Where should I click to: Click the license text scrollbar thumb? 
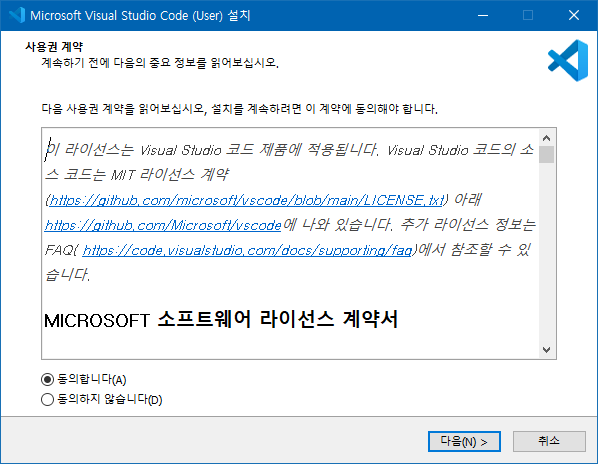[547, 154]
